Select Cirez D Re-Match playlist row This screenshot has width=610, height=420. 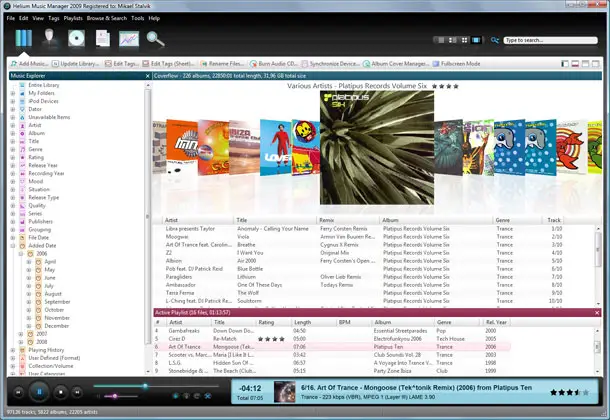click(x=331, y=339)
